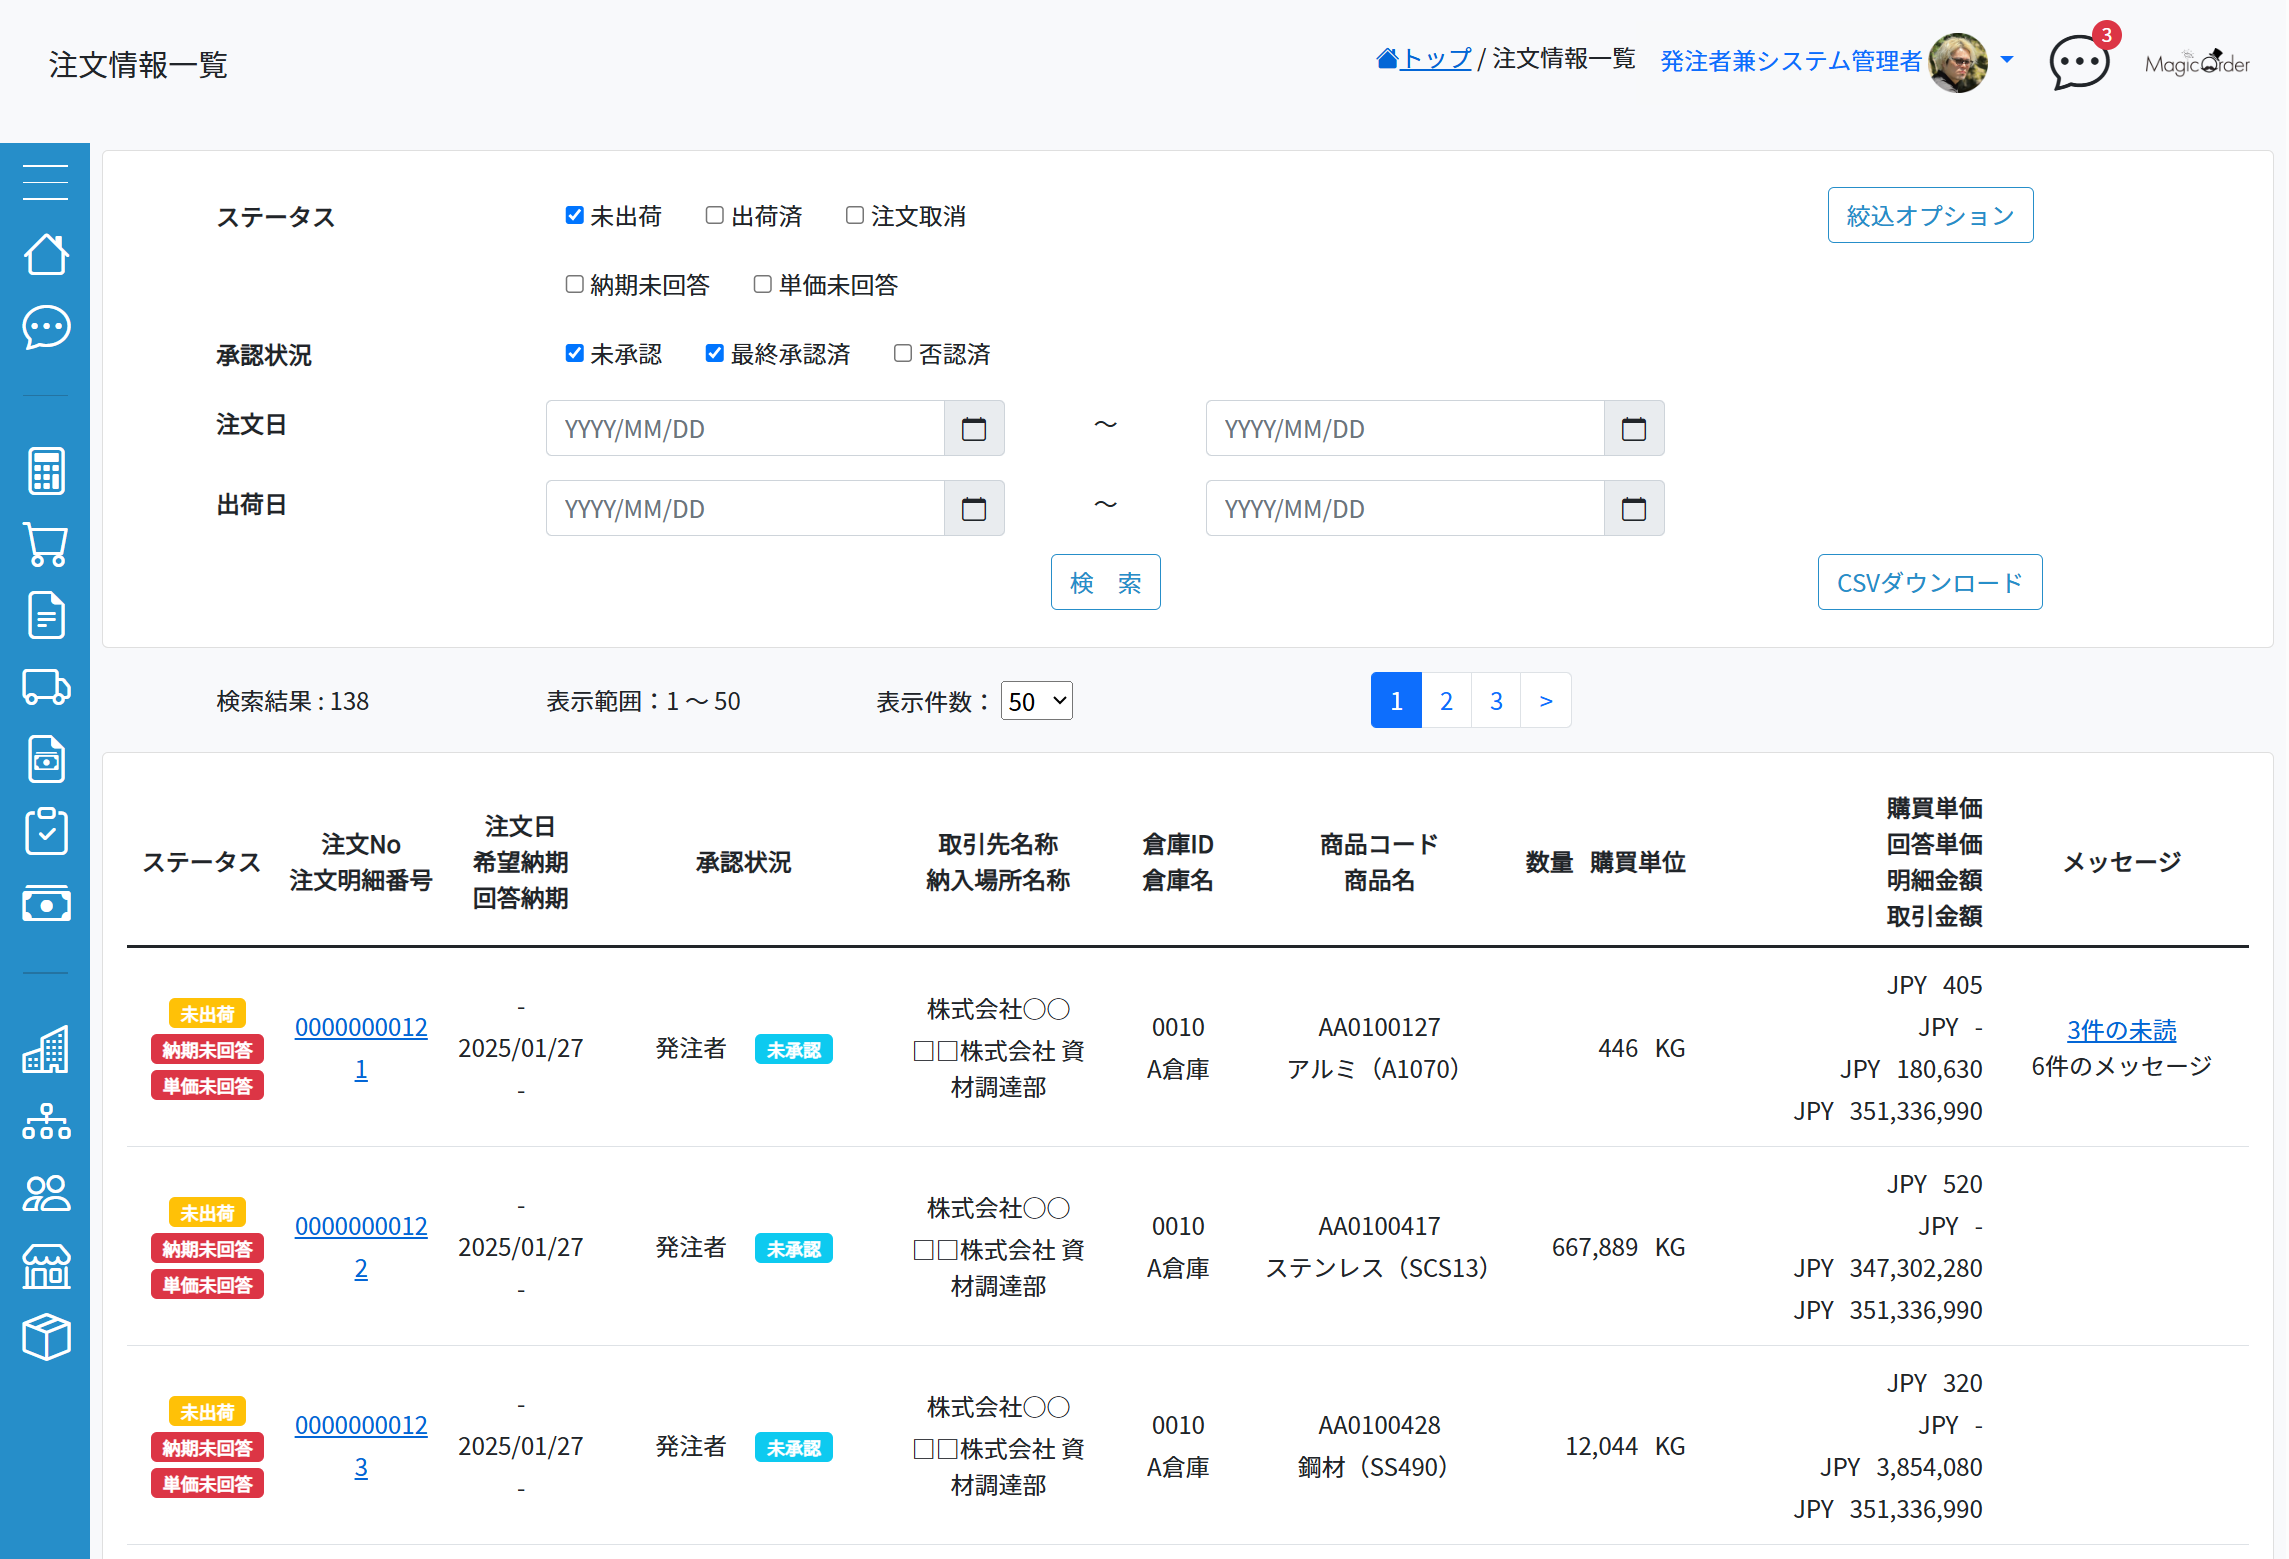This screenshot has height=1559, width=2289.
Task: Open calendar picker for 出荷日 end date
Action: [1634, 508]
